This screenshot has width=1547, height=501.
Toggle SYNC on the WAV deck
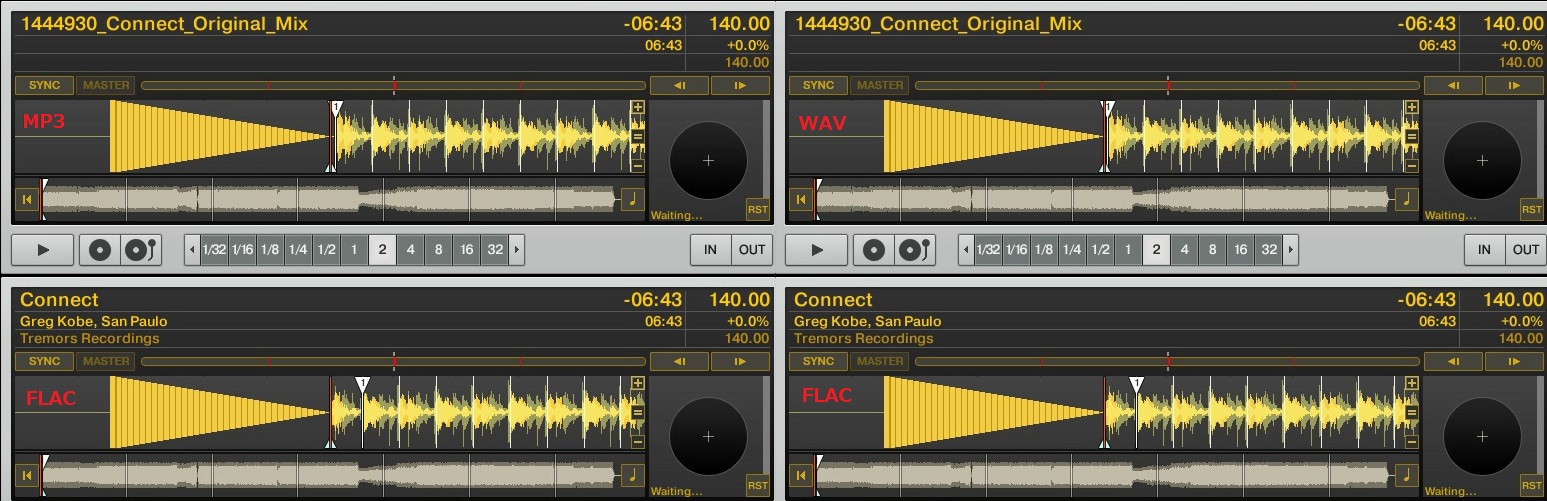click(818, 85)
